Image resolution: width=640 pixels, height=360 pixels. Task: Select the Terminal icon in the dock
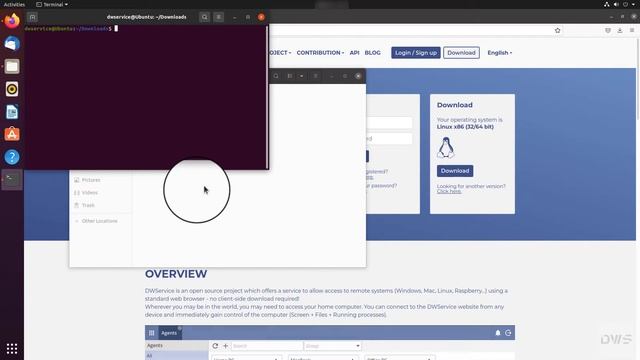(x=12, y=180)
